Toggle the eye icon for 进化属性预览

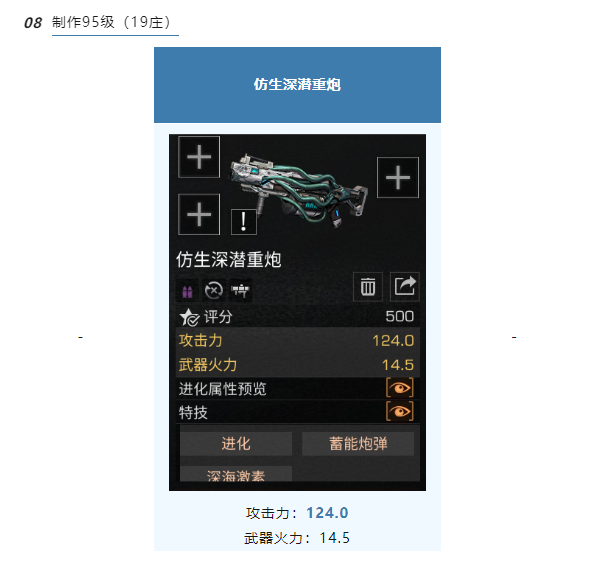[400, 388]
